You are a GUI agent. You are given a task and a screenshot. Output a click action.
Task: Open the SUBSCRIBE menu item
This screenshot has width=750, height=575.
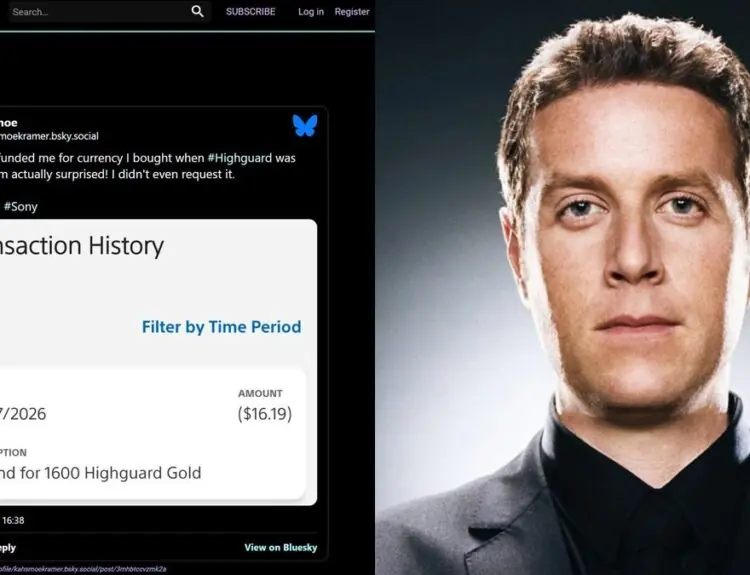point(251,11)
